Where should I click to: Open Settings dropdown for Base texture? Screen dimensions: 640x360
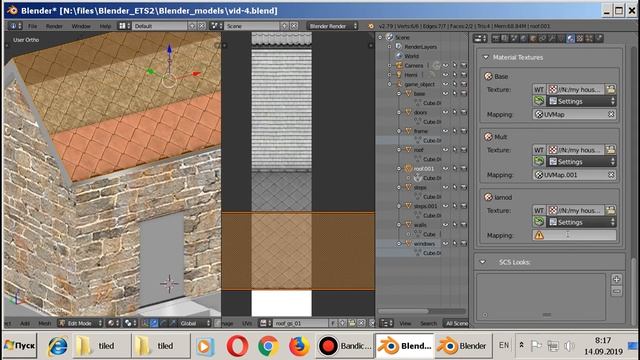point(581,101)
